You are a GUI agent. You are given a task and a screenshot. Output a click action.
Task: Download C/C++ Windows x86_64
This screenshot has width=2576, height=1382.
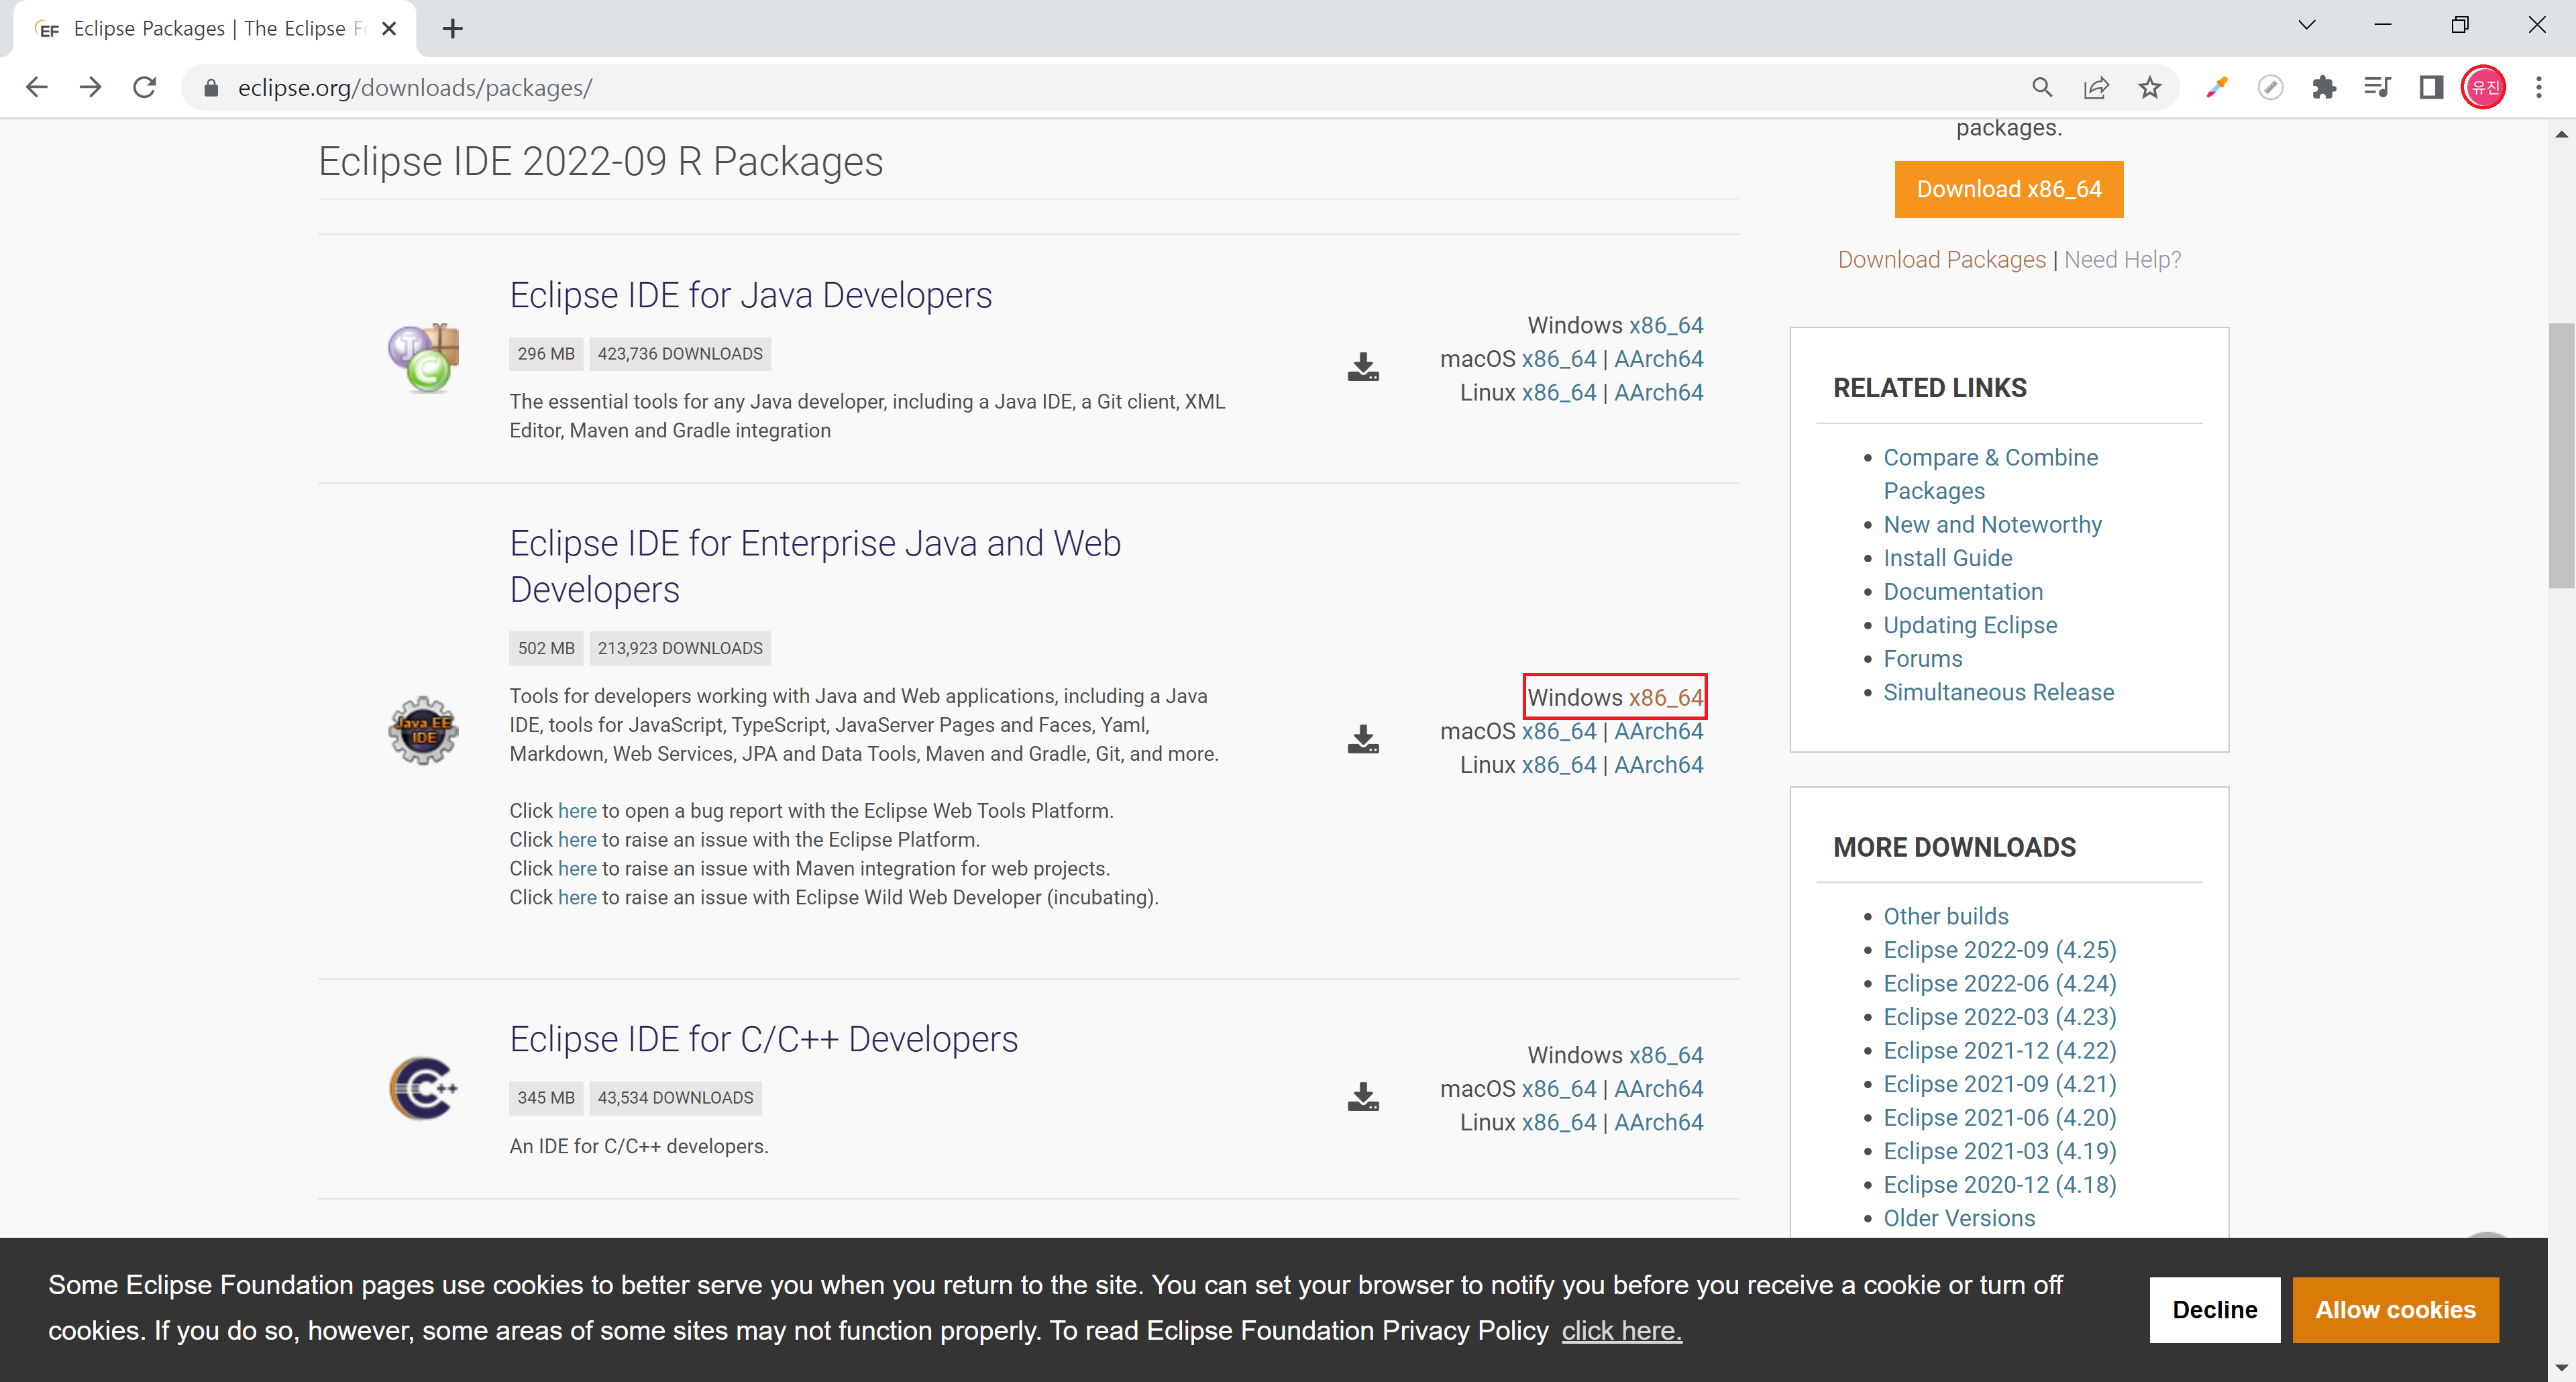click(x=1666, y=1055)
